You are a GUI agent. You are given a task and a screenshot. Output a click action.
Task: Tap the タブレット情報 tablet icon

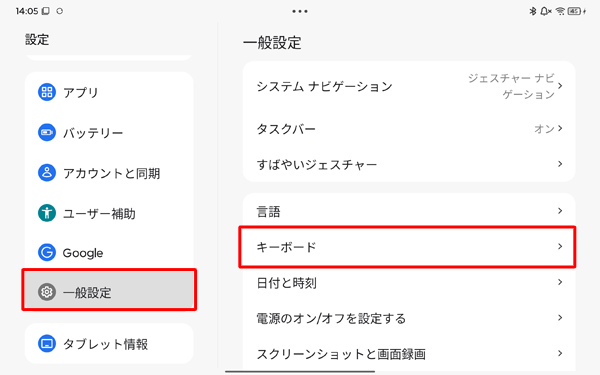click(47, 343)
